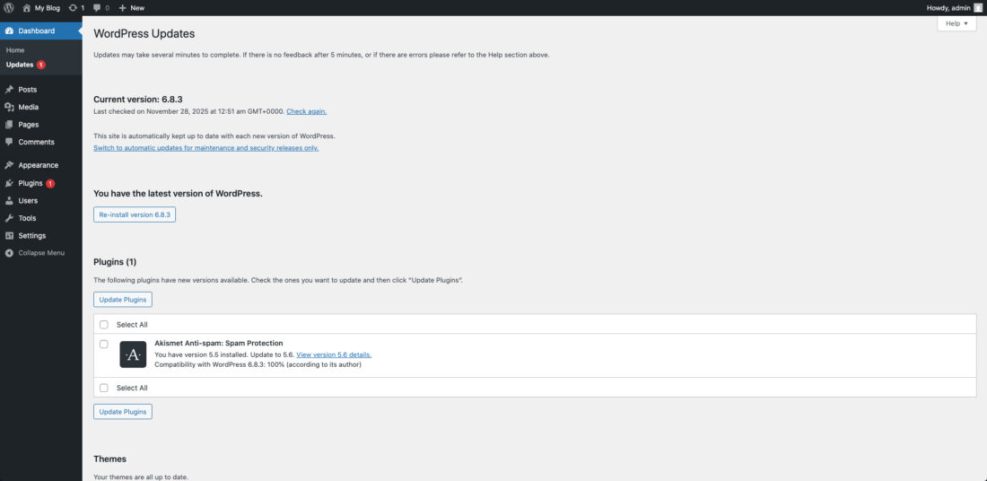This screenshot has width=987, height=481.
Task: Check the bottom Select All checkbox
Action: pos(104,388)
